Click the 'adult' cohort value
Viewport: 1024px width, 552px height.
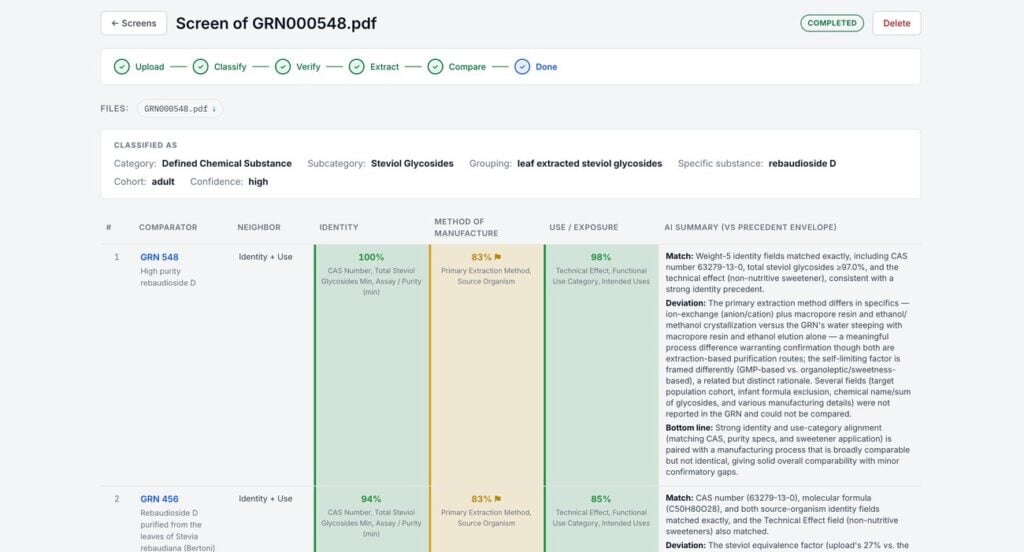point(163,182)
